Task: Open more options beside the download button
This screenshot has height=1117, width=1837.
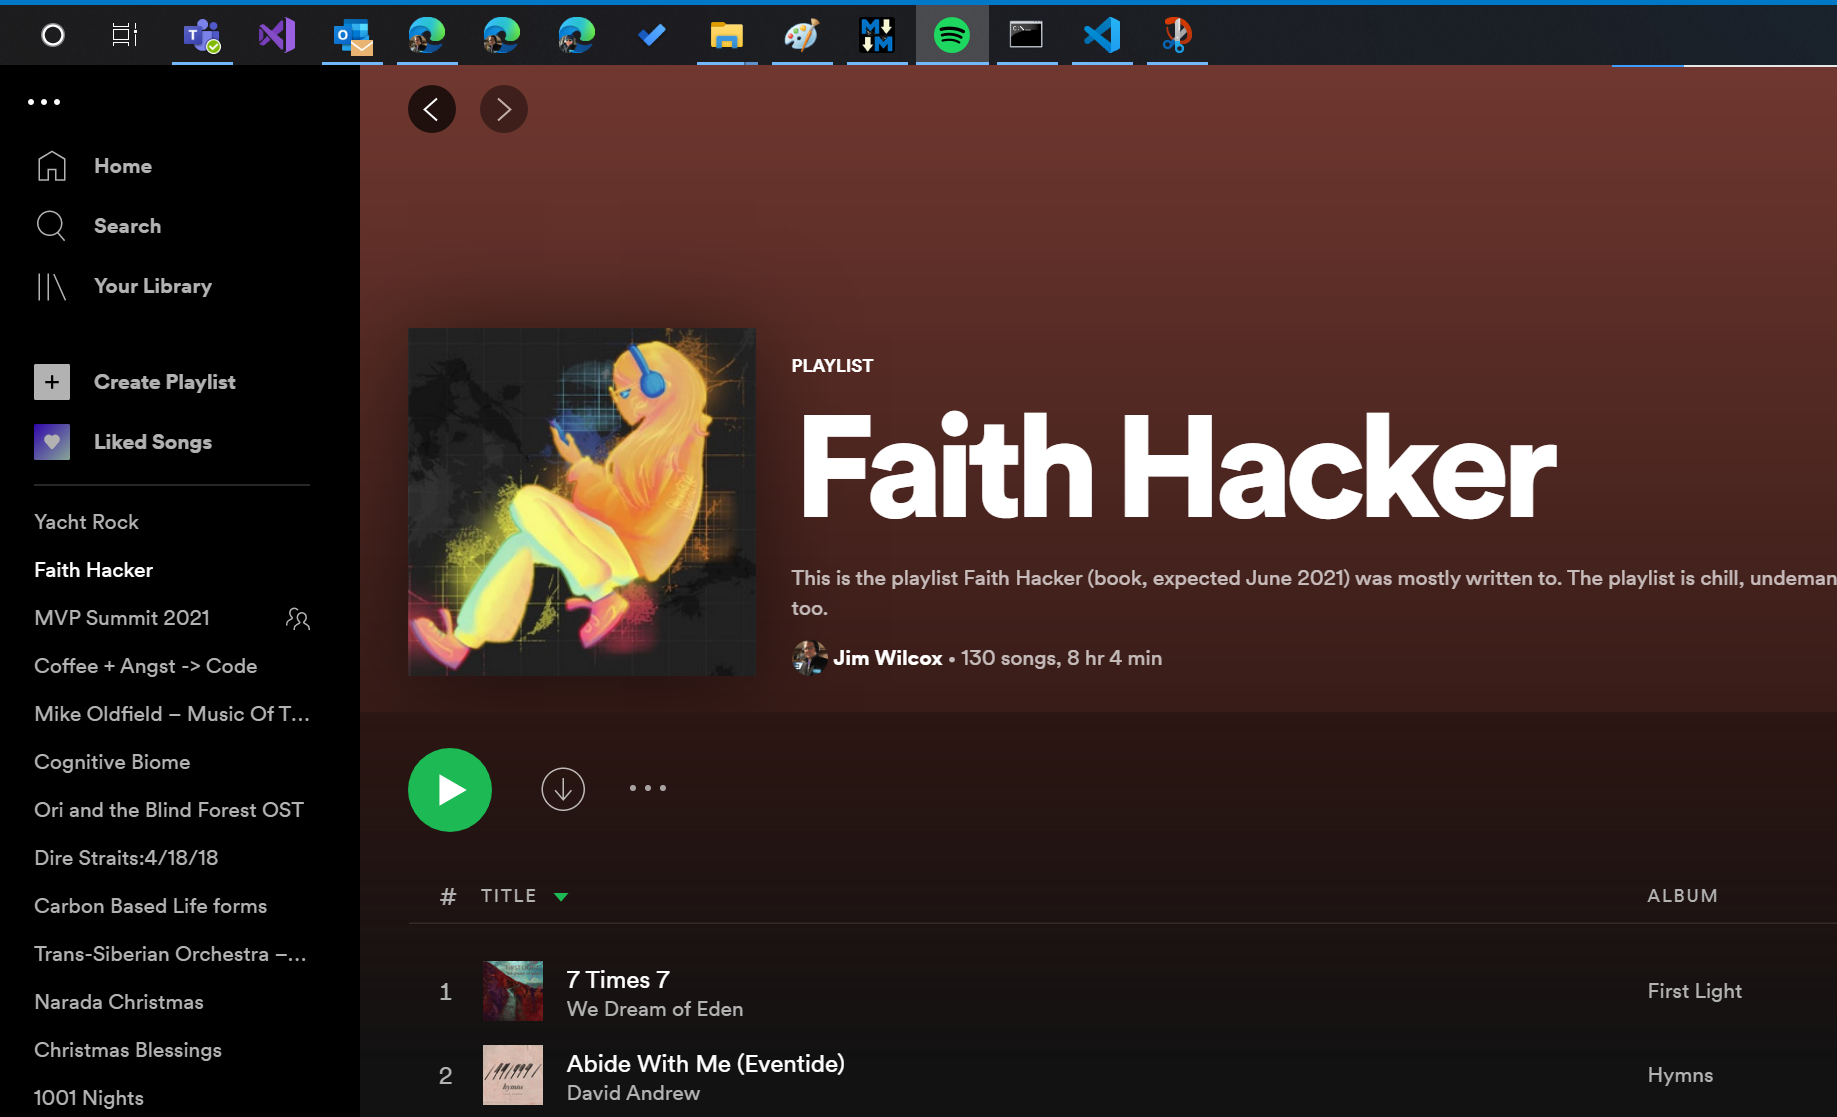Action: tap(648, 788)
